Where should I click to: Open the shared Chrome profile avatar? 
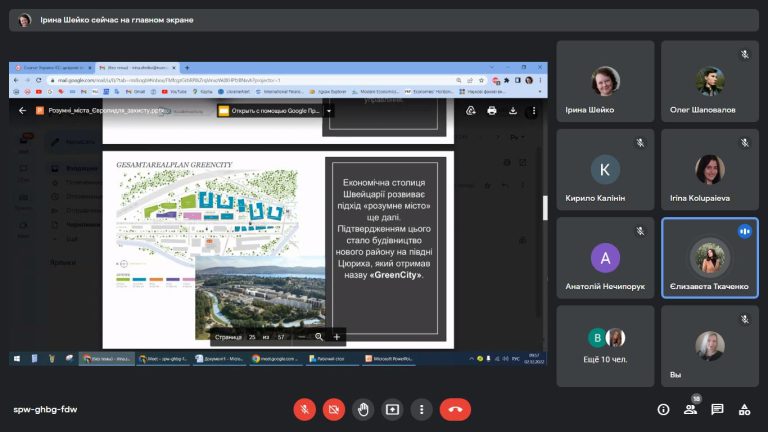[x=529, y=80]
